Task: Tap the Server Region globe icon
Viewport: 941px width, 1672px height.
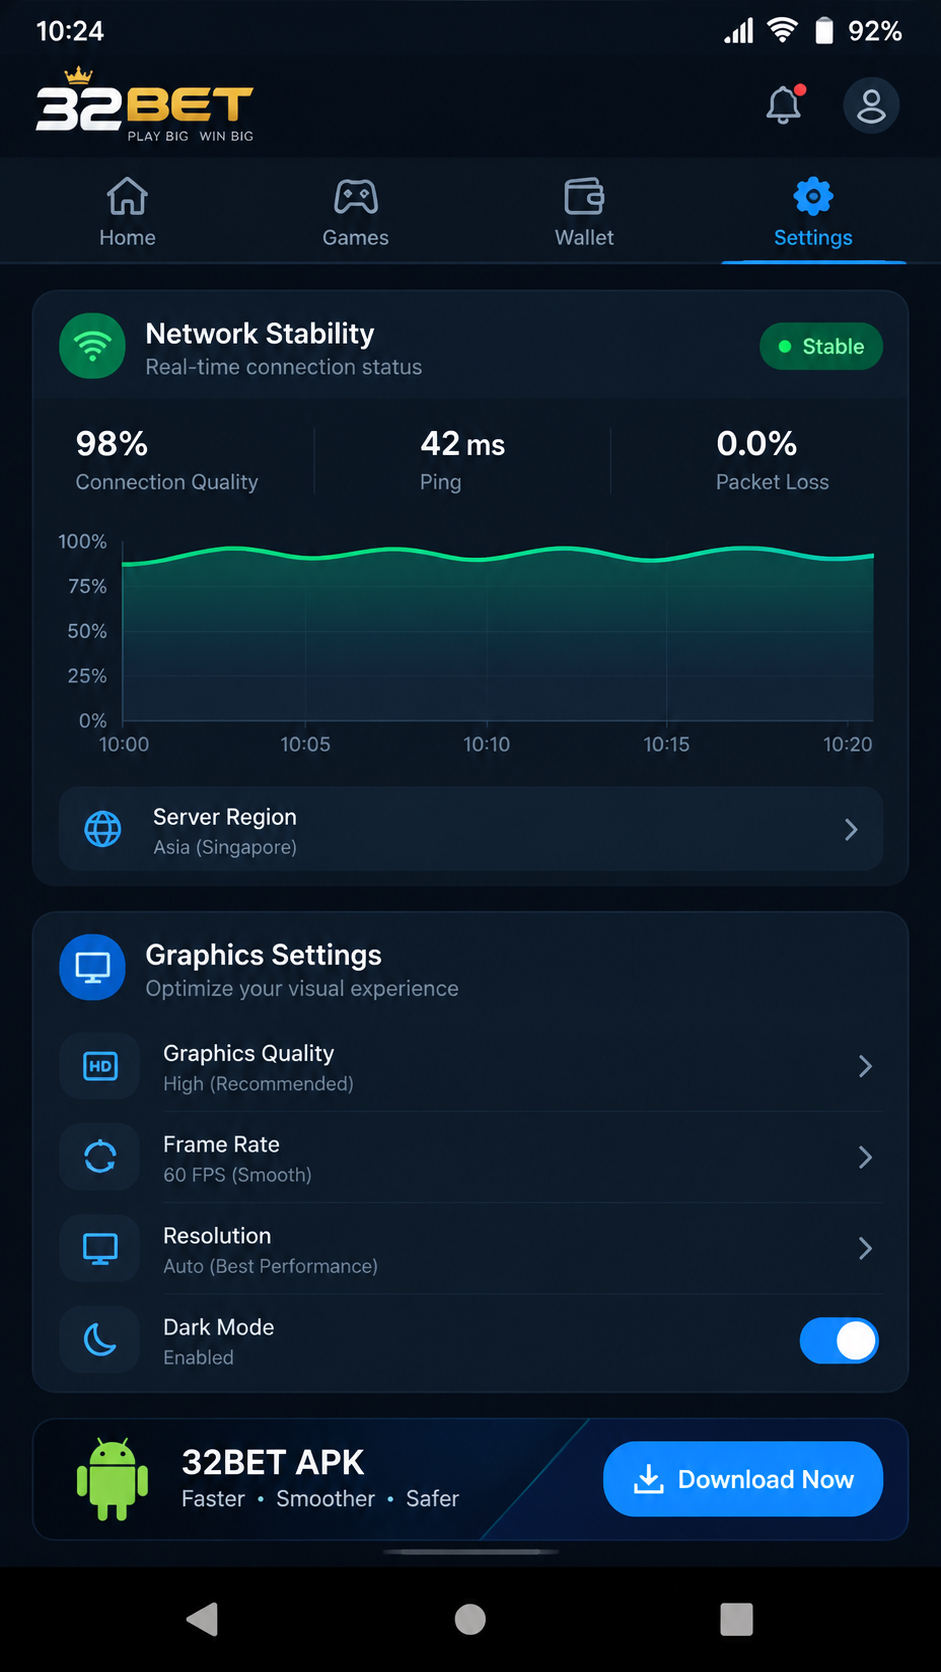Action: (103, 829)
